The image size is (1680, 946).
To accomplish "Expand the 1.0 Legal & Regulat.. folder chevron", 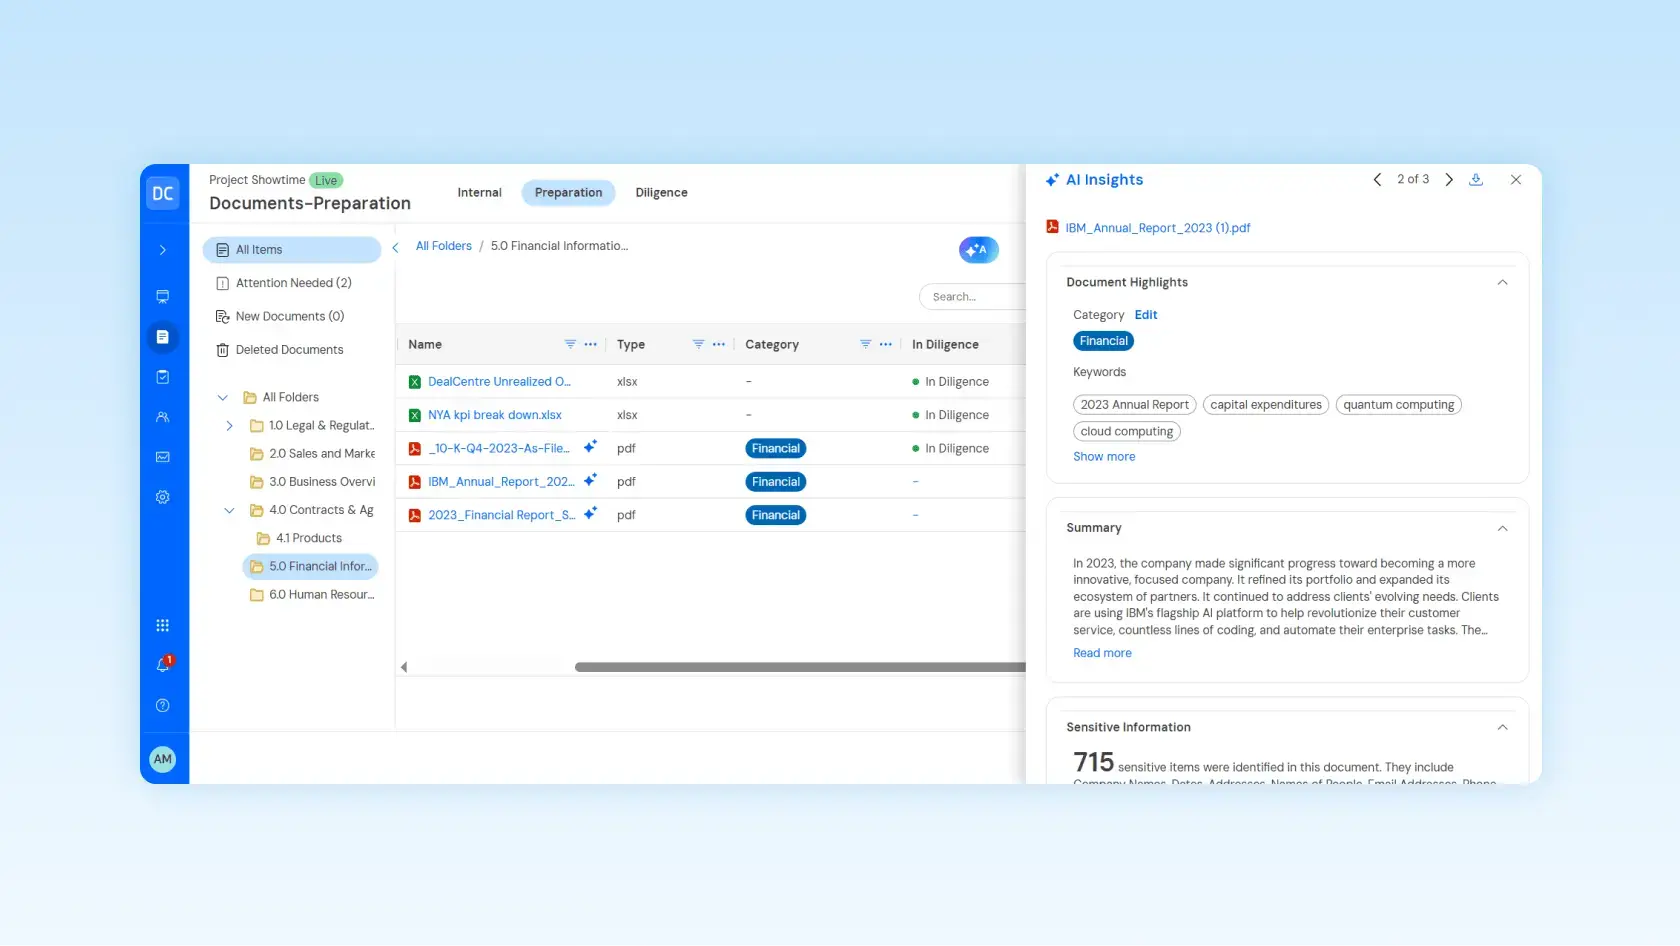I will pyautogui.click(x=229, y=426).
